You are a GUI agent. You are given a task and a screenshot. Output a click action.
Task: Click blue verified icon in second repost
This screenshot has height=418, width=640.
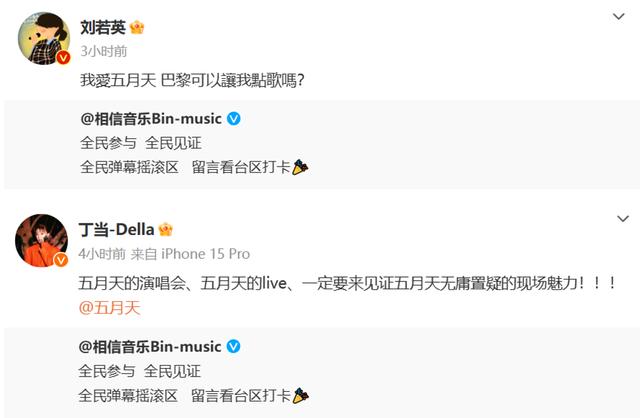coord(234,347)
